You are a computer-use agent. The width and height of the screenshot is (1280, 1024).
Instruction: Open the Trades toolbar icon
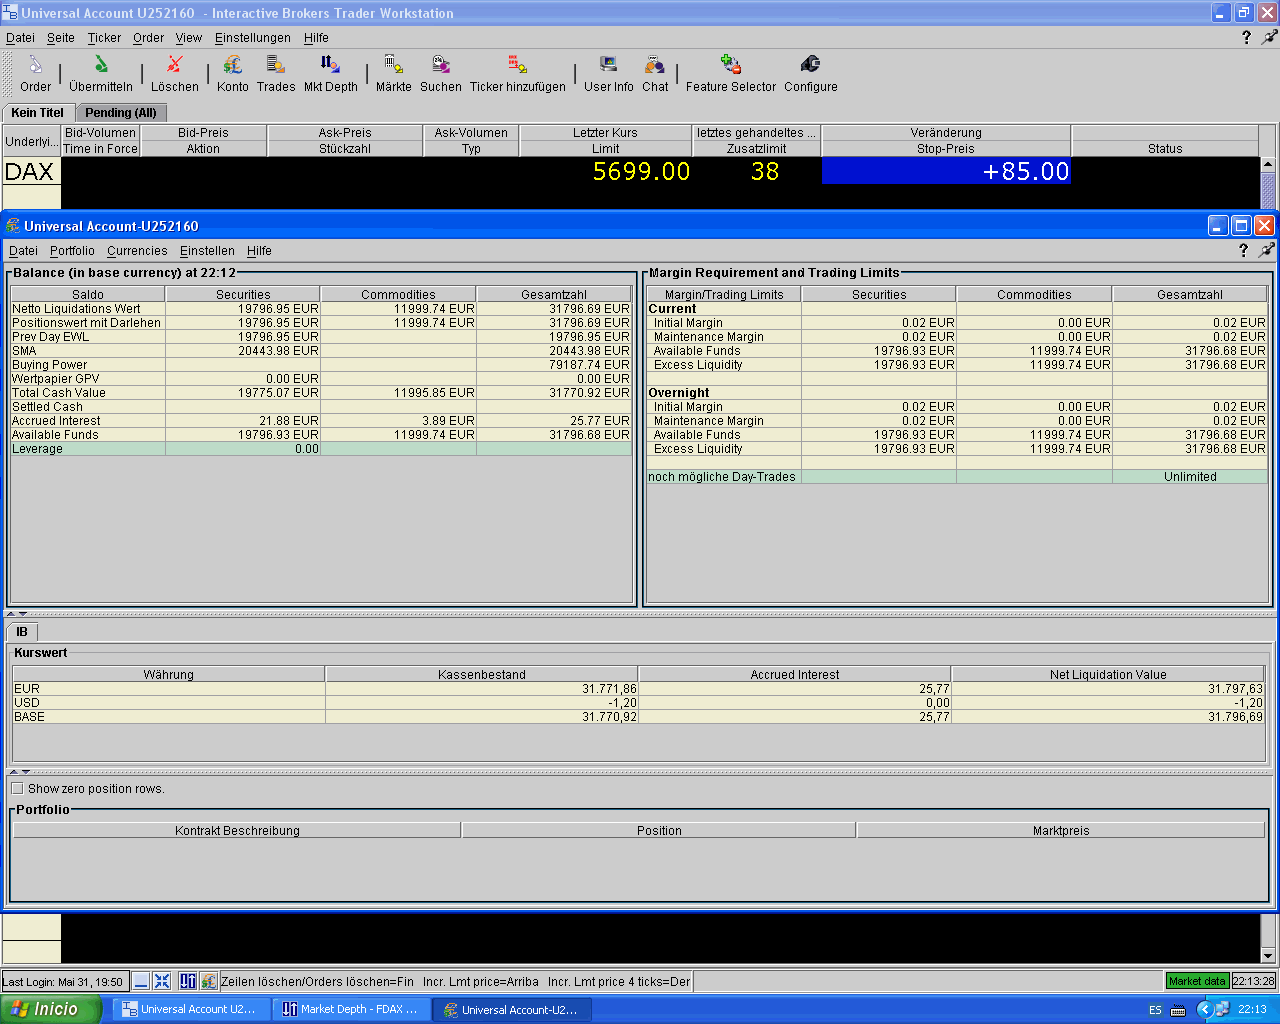pyautogui.click(x=275, y=65)
